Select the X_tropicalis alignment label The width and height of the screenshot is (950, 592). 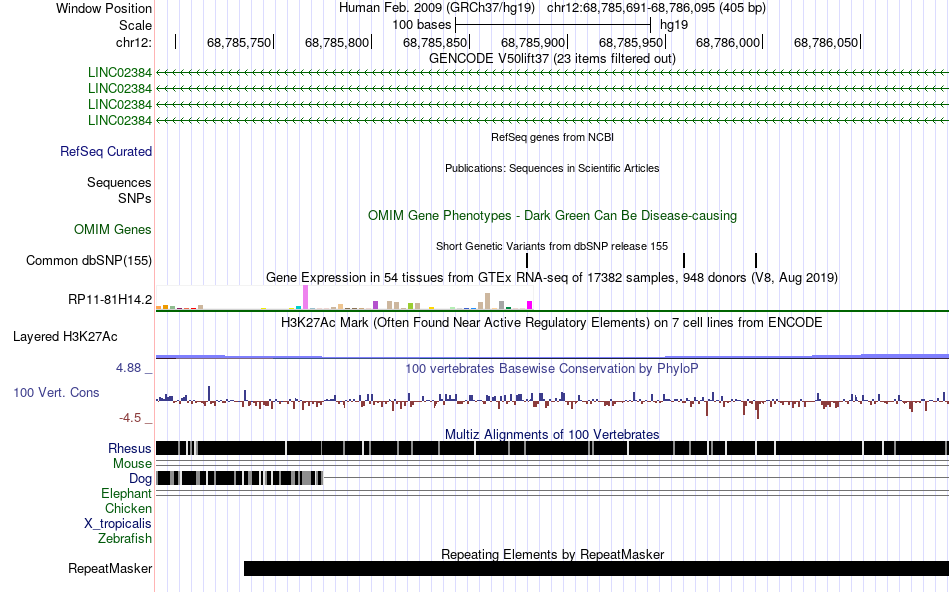tap(118, 524)
